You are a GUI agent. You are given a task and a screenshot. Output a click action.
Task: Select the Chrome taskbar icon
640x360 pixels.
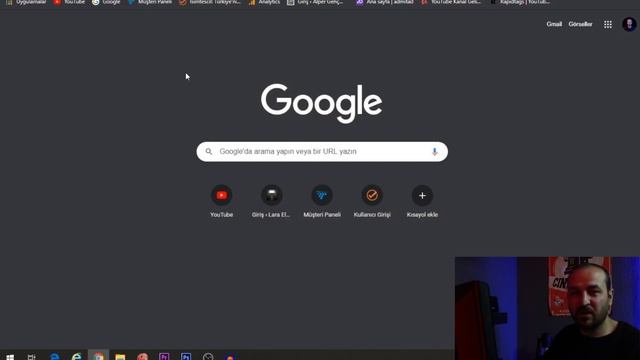pos(98,356)
